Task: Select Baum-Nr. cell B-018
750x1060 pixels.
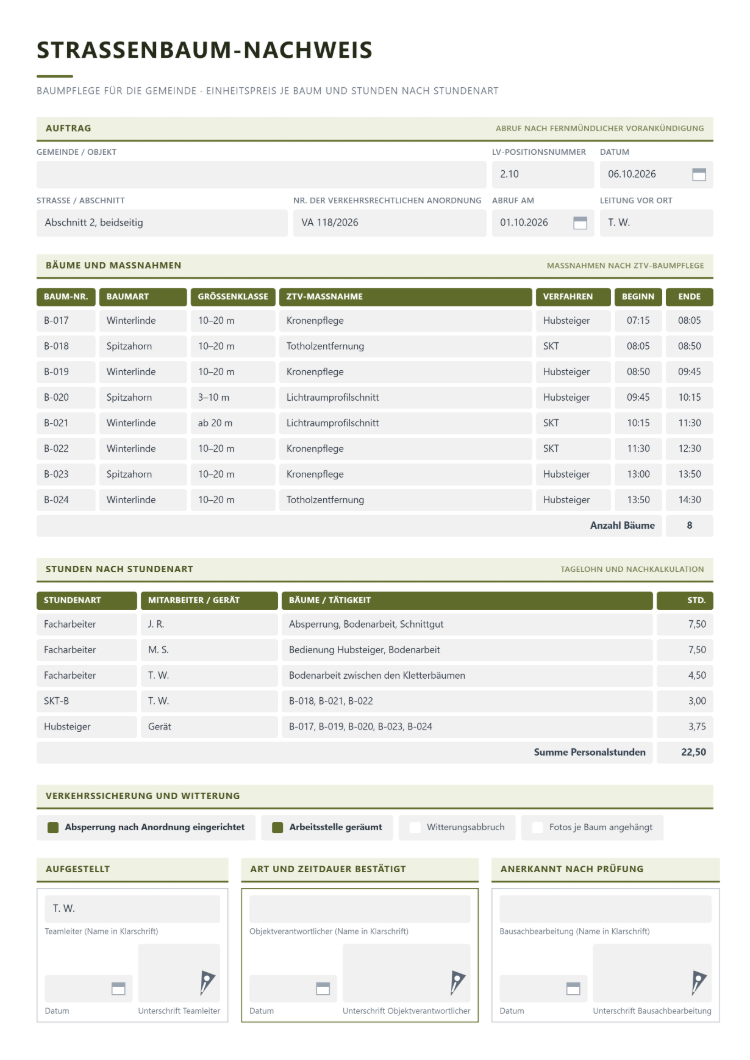Action: tap(66, 346)
